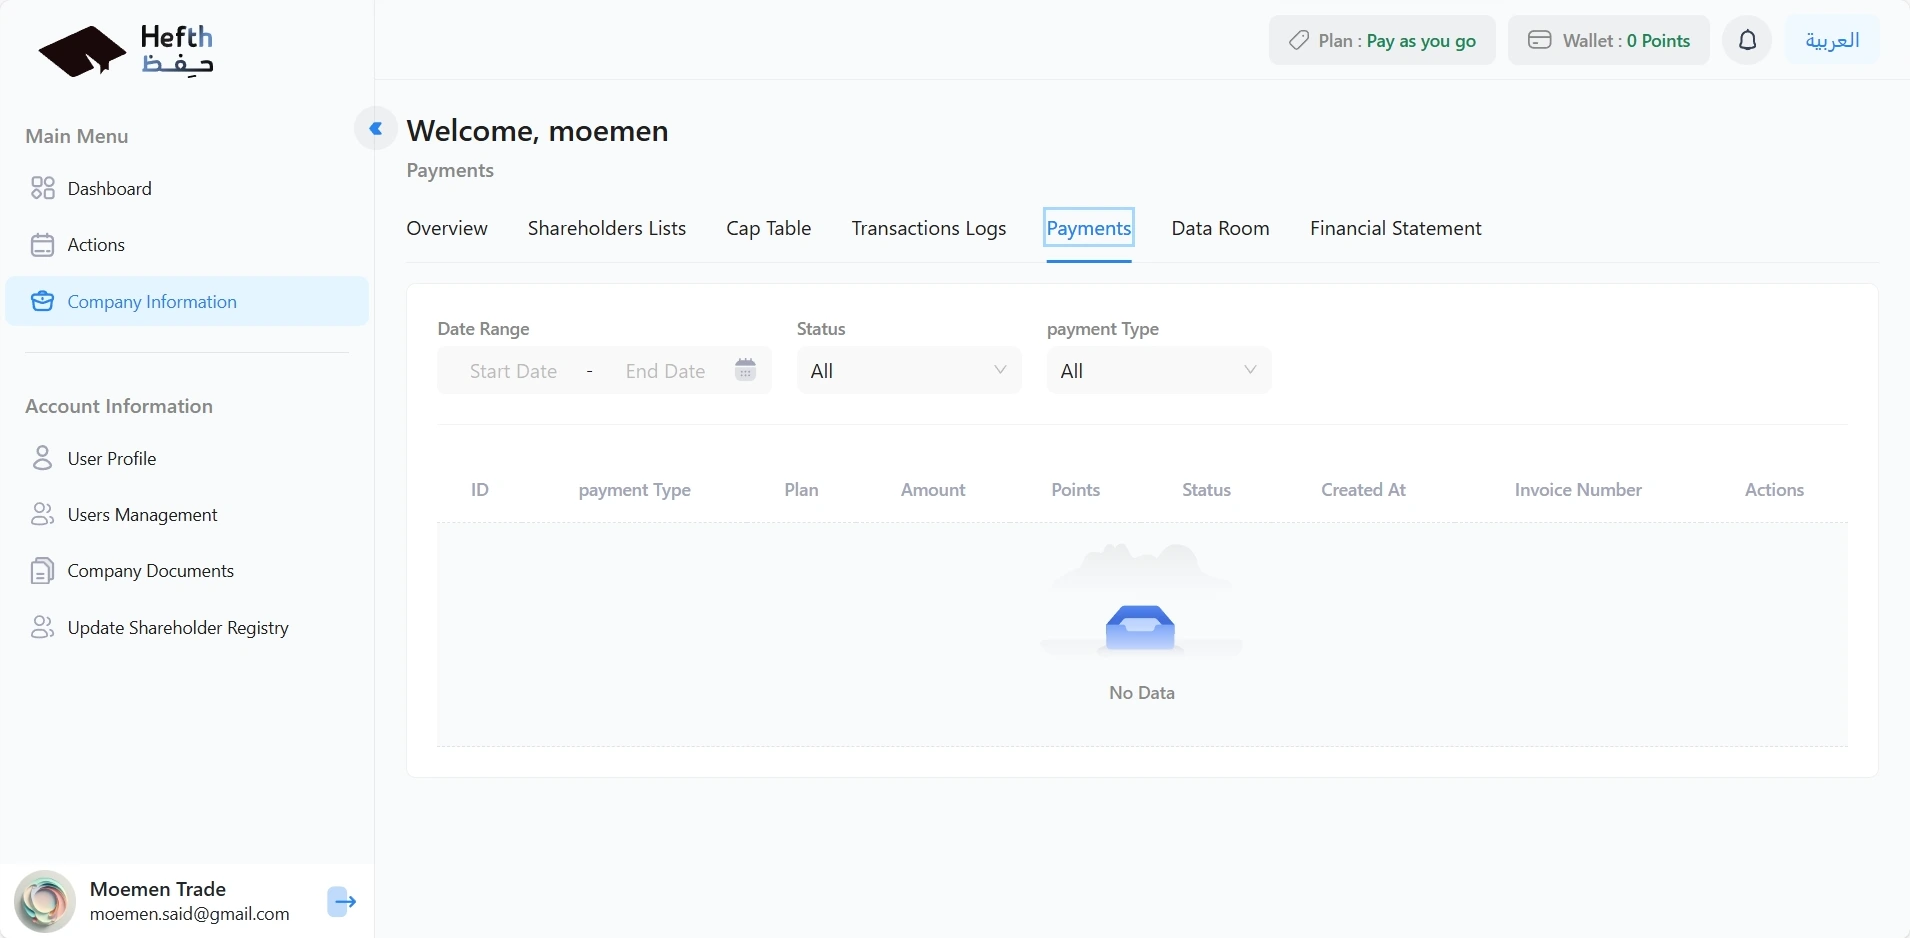Image resolution: width=1910 pixels, height=938 pixels.
Task: Click the logout arrow icon
Action: pyautogui.click(x=342, y=902)
